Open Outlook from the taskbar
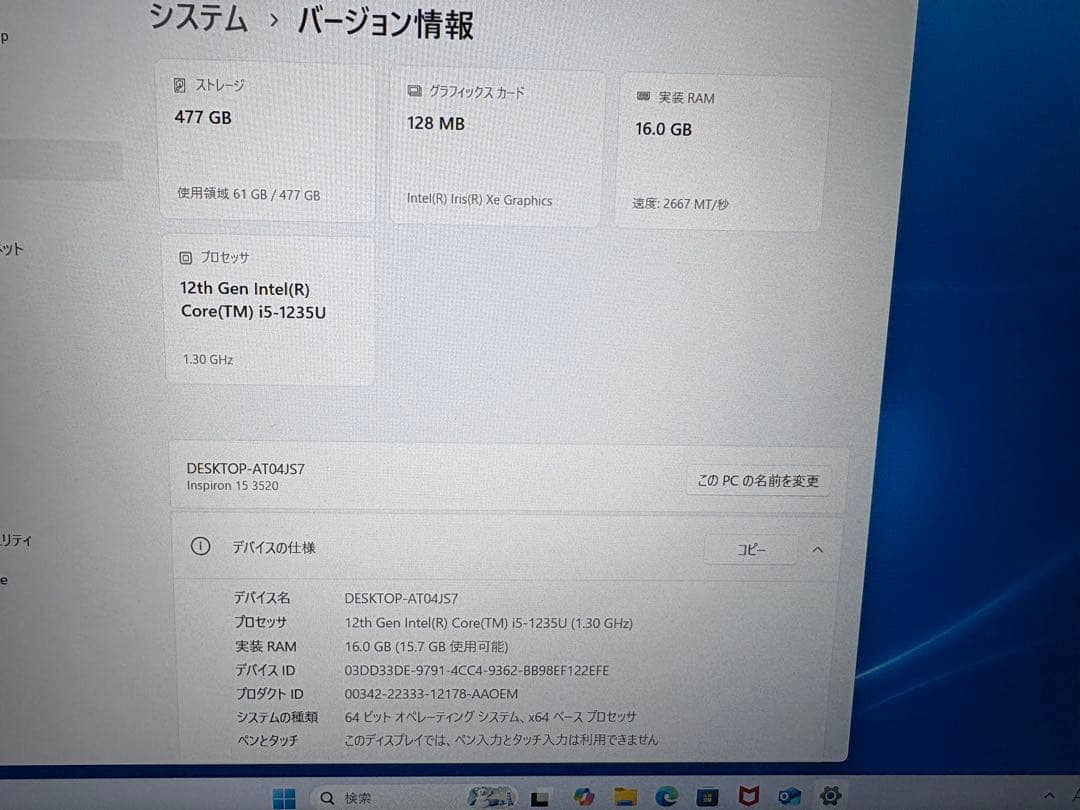This screenshot has height=810, width=1080. (x=789, y=797)
